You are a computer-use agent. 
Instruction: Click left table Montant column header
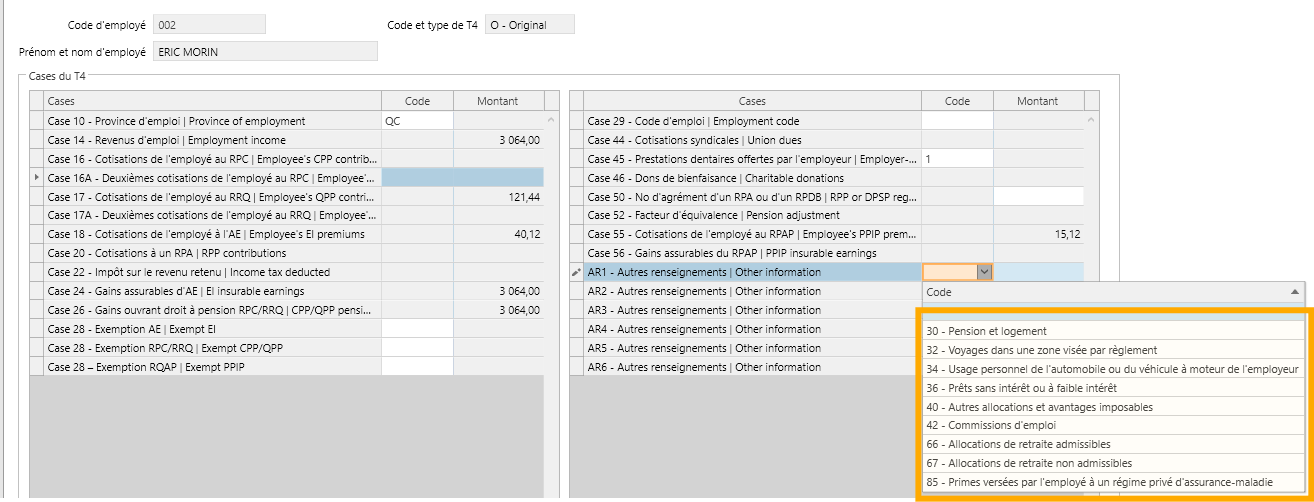click(x=498, y=101)
